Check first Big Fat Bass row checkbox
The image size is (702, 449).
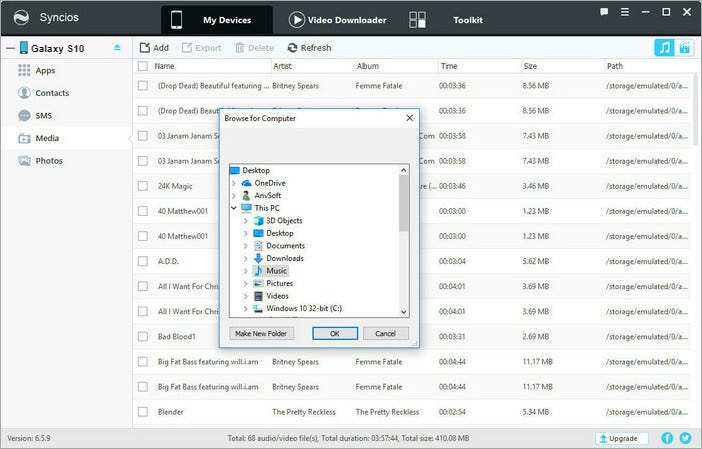coord(143,361)
